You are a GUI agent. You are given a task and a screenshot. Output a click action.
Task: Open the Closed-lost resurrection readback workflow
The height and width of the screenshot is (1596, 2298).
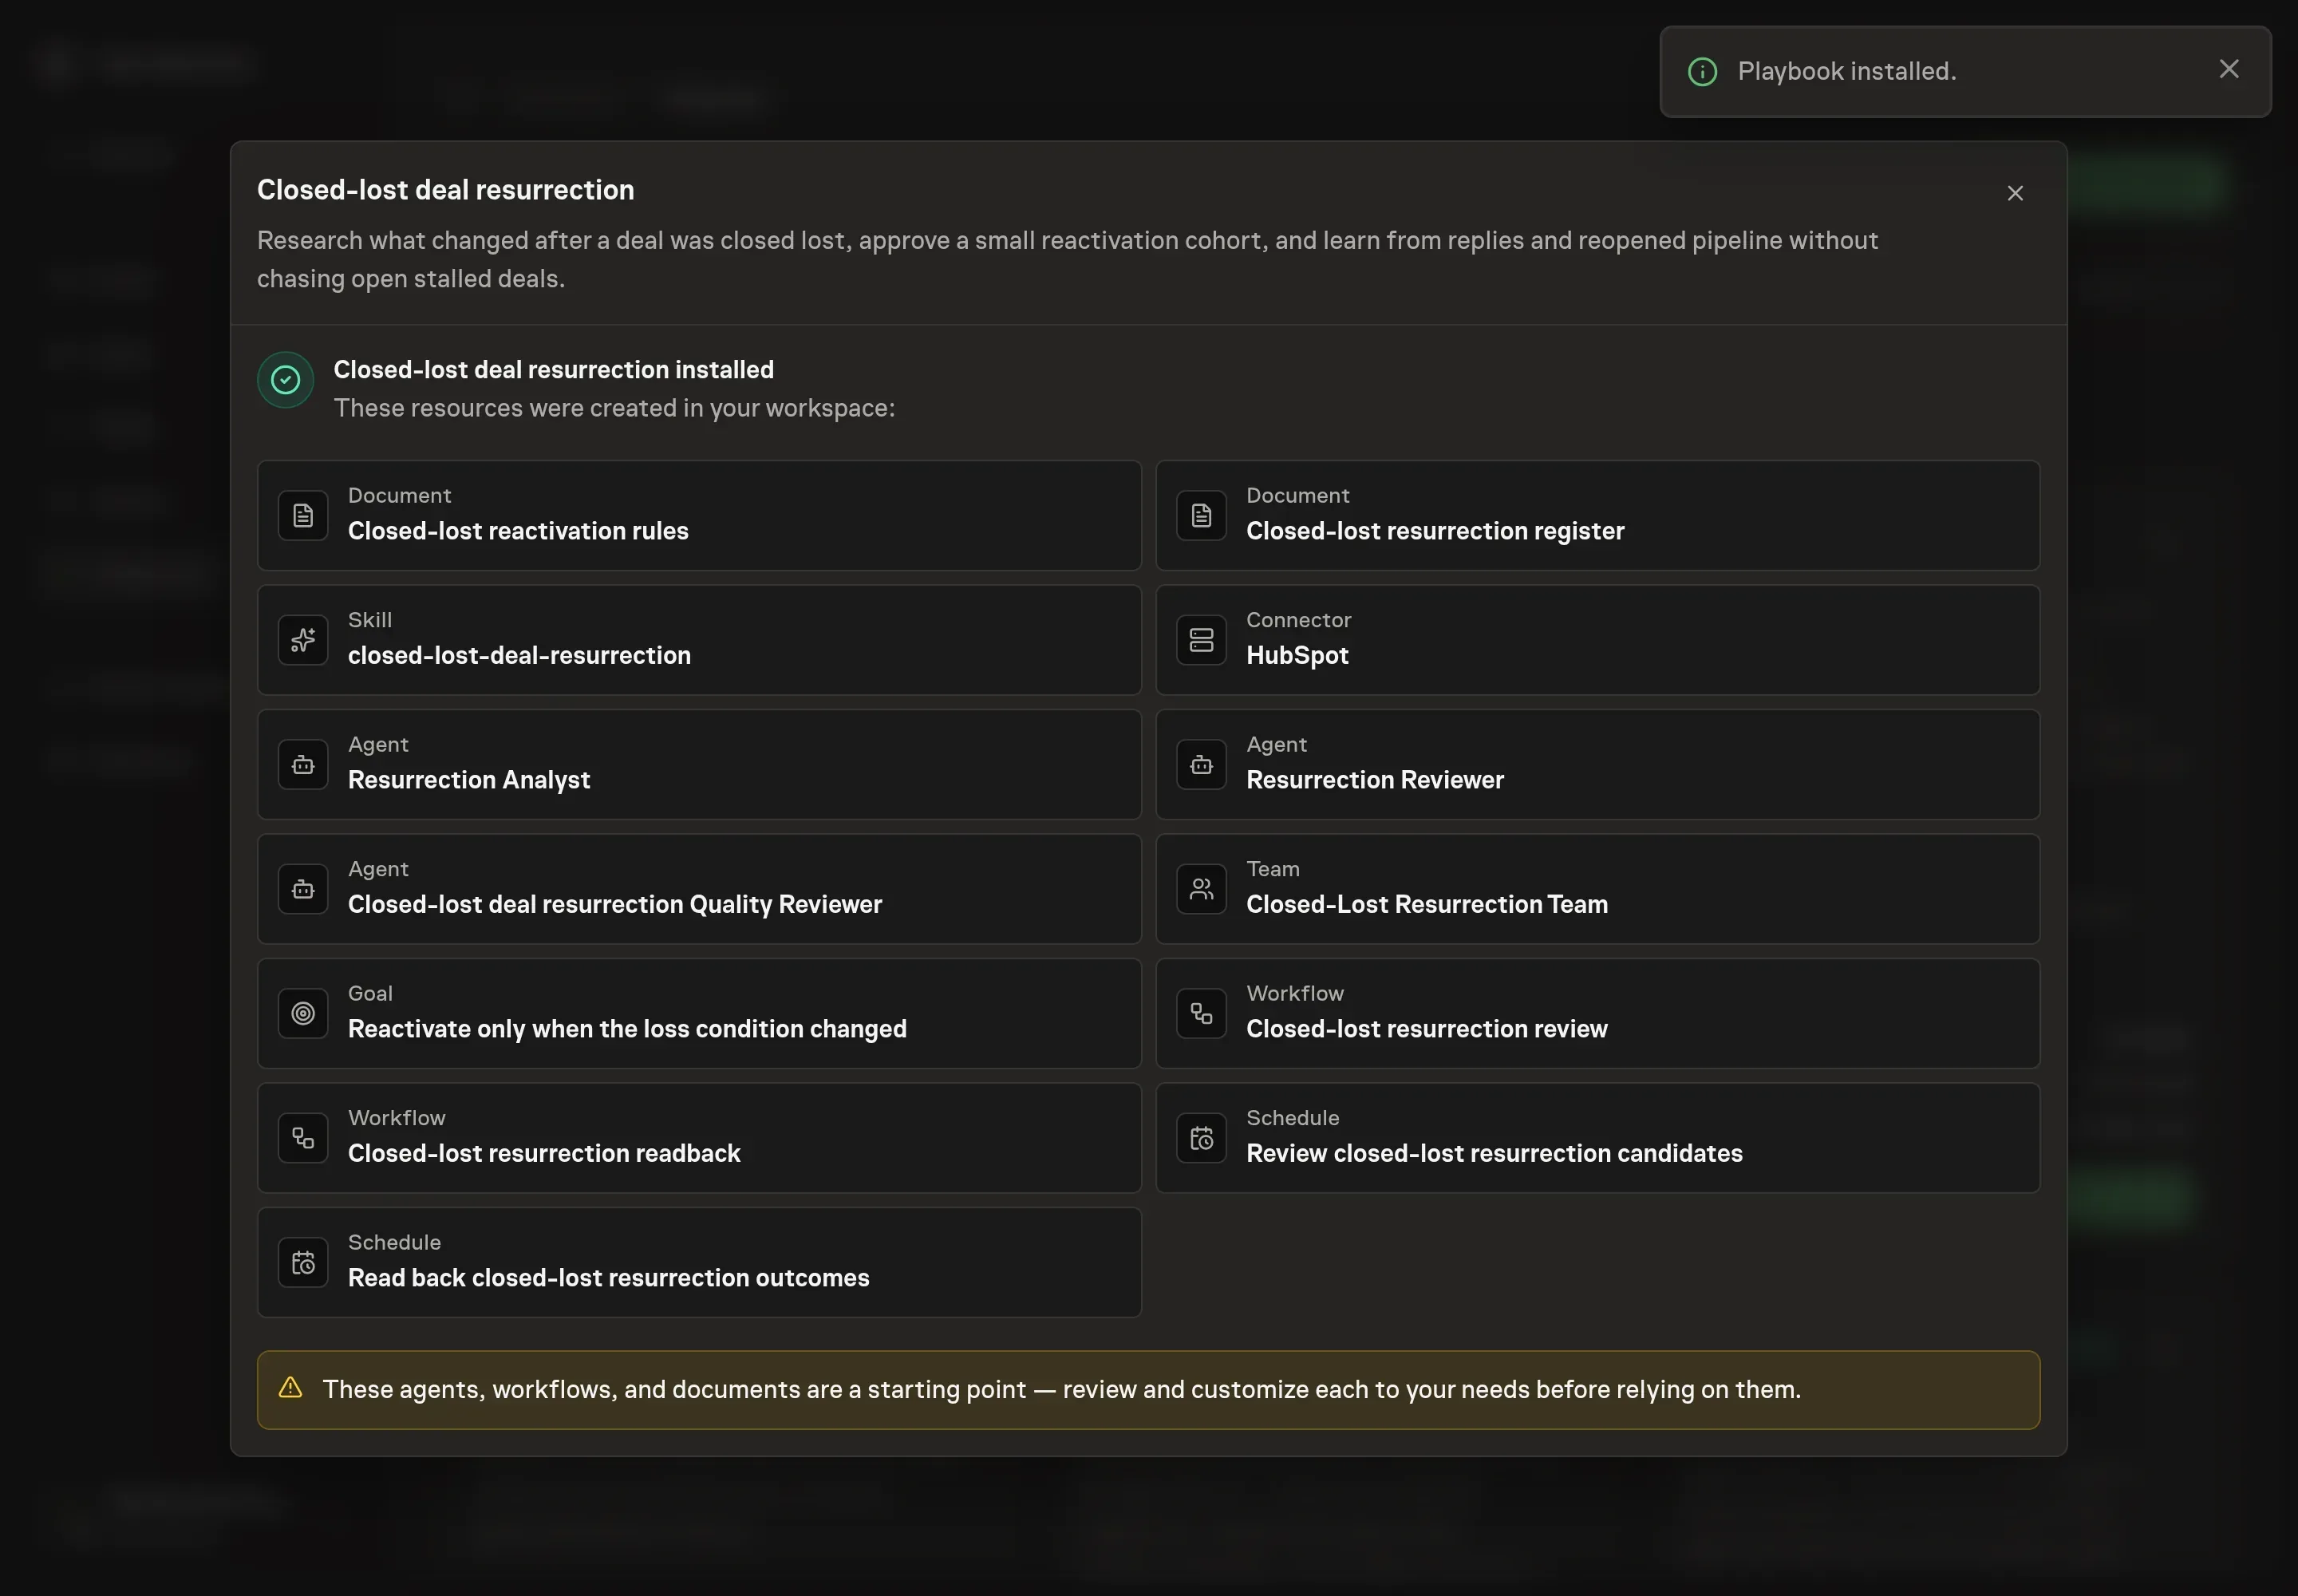click(699, 1138)
